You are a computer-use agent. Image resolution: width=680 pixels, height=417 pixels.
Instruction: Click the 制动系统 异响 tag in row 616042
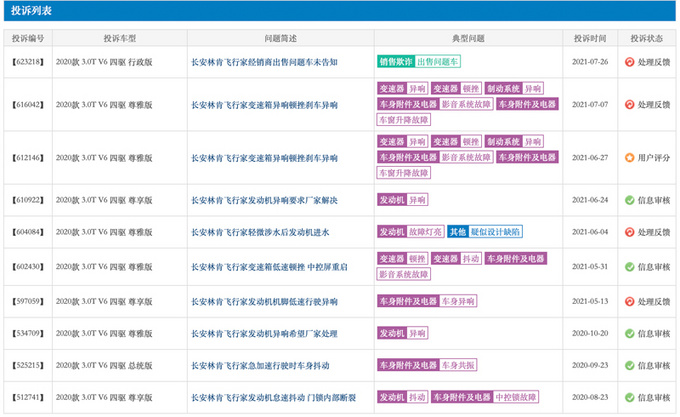click(x=514, y=88)
